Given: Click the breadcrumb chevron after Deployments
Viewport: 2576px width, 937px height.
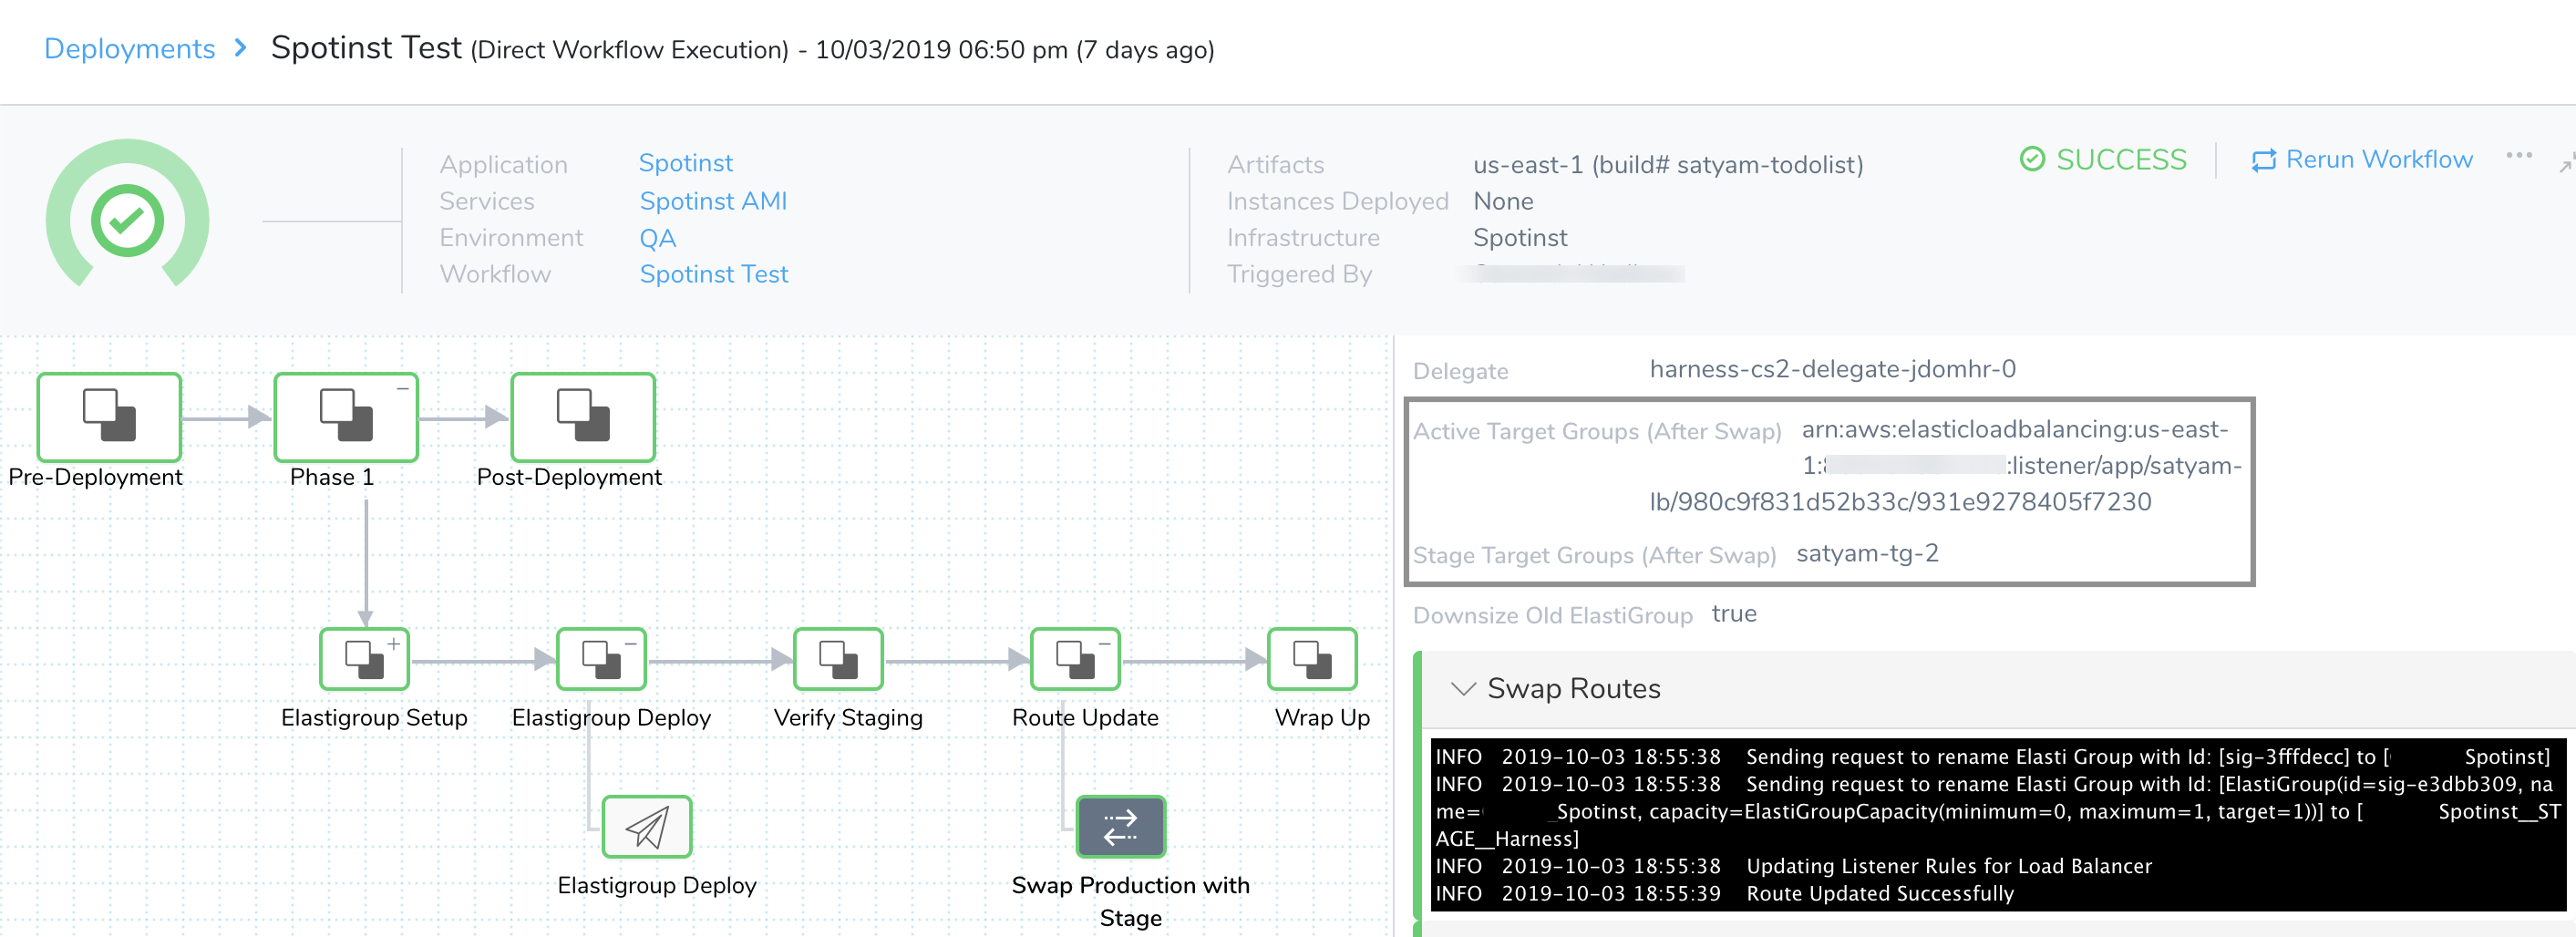Looking at the screenshot, I should [x=240, y=47].
